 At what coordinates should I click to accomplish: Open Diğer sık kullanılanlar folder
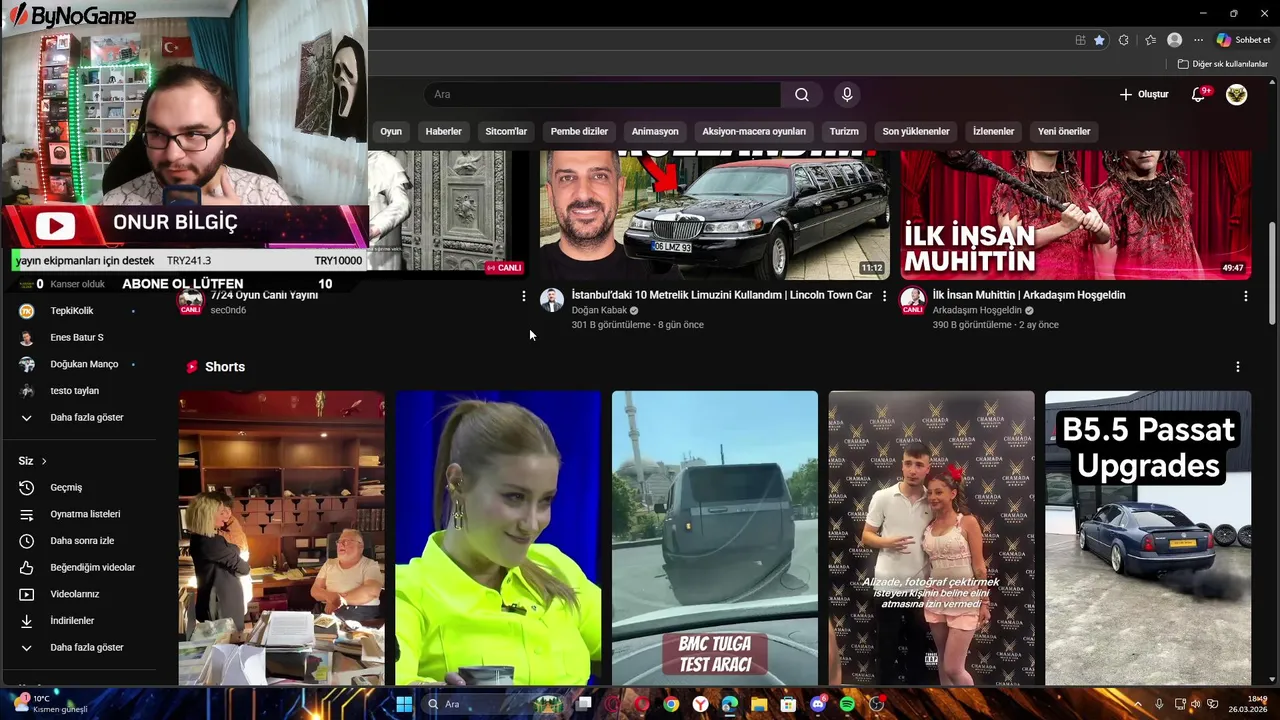pos(1222,64)
